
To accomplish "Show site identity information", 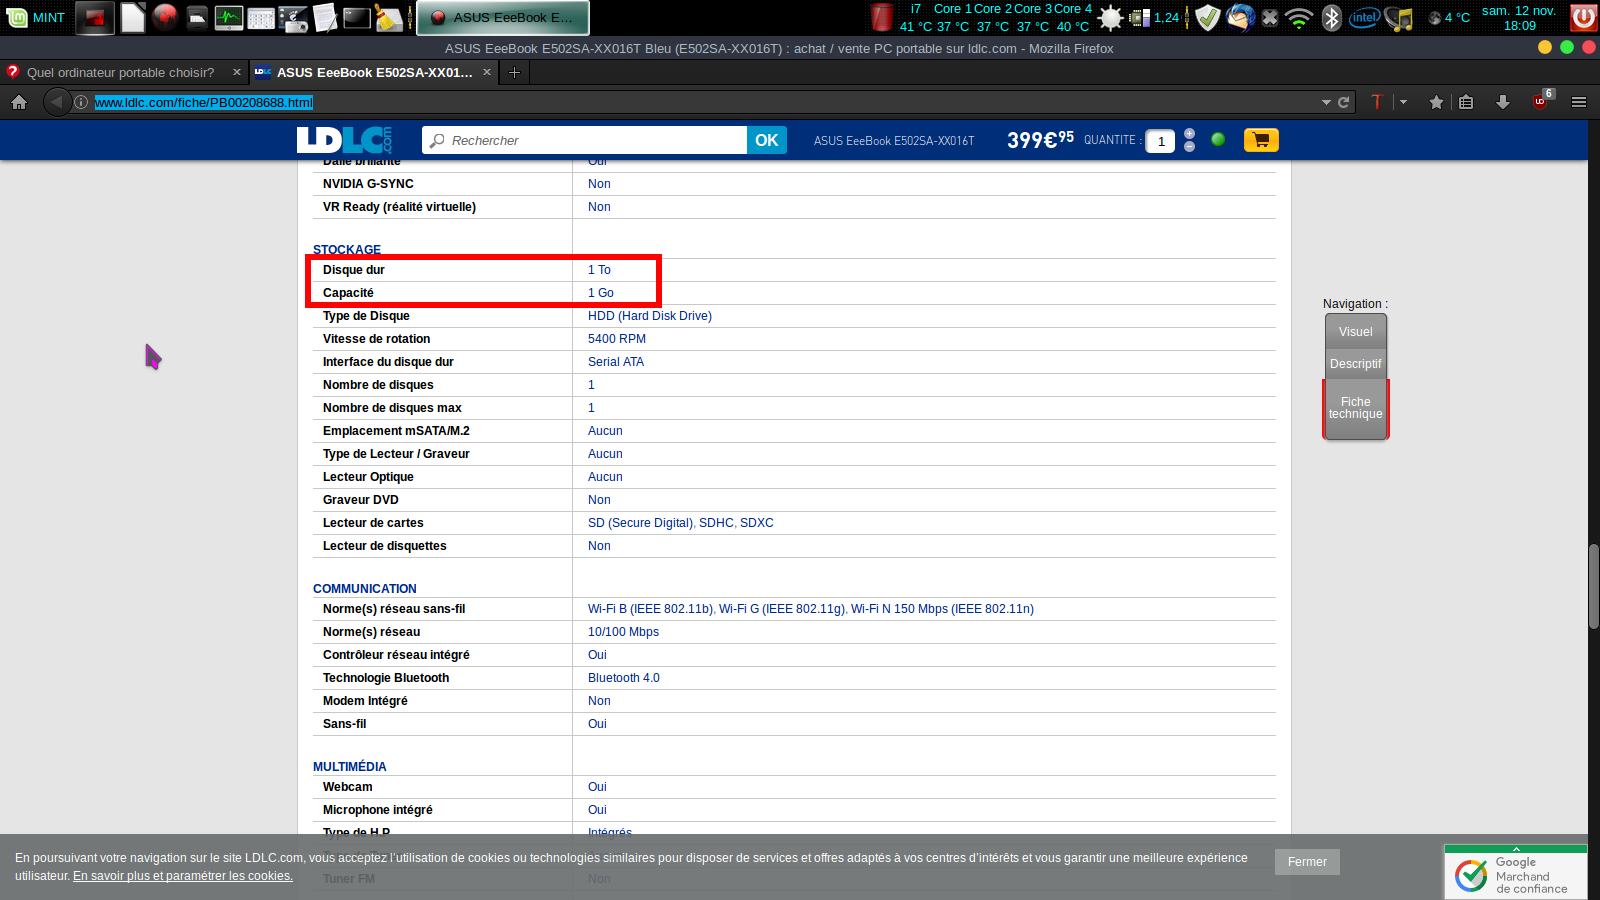I will pos(81,102).
